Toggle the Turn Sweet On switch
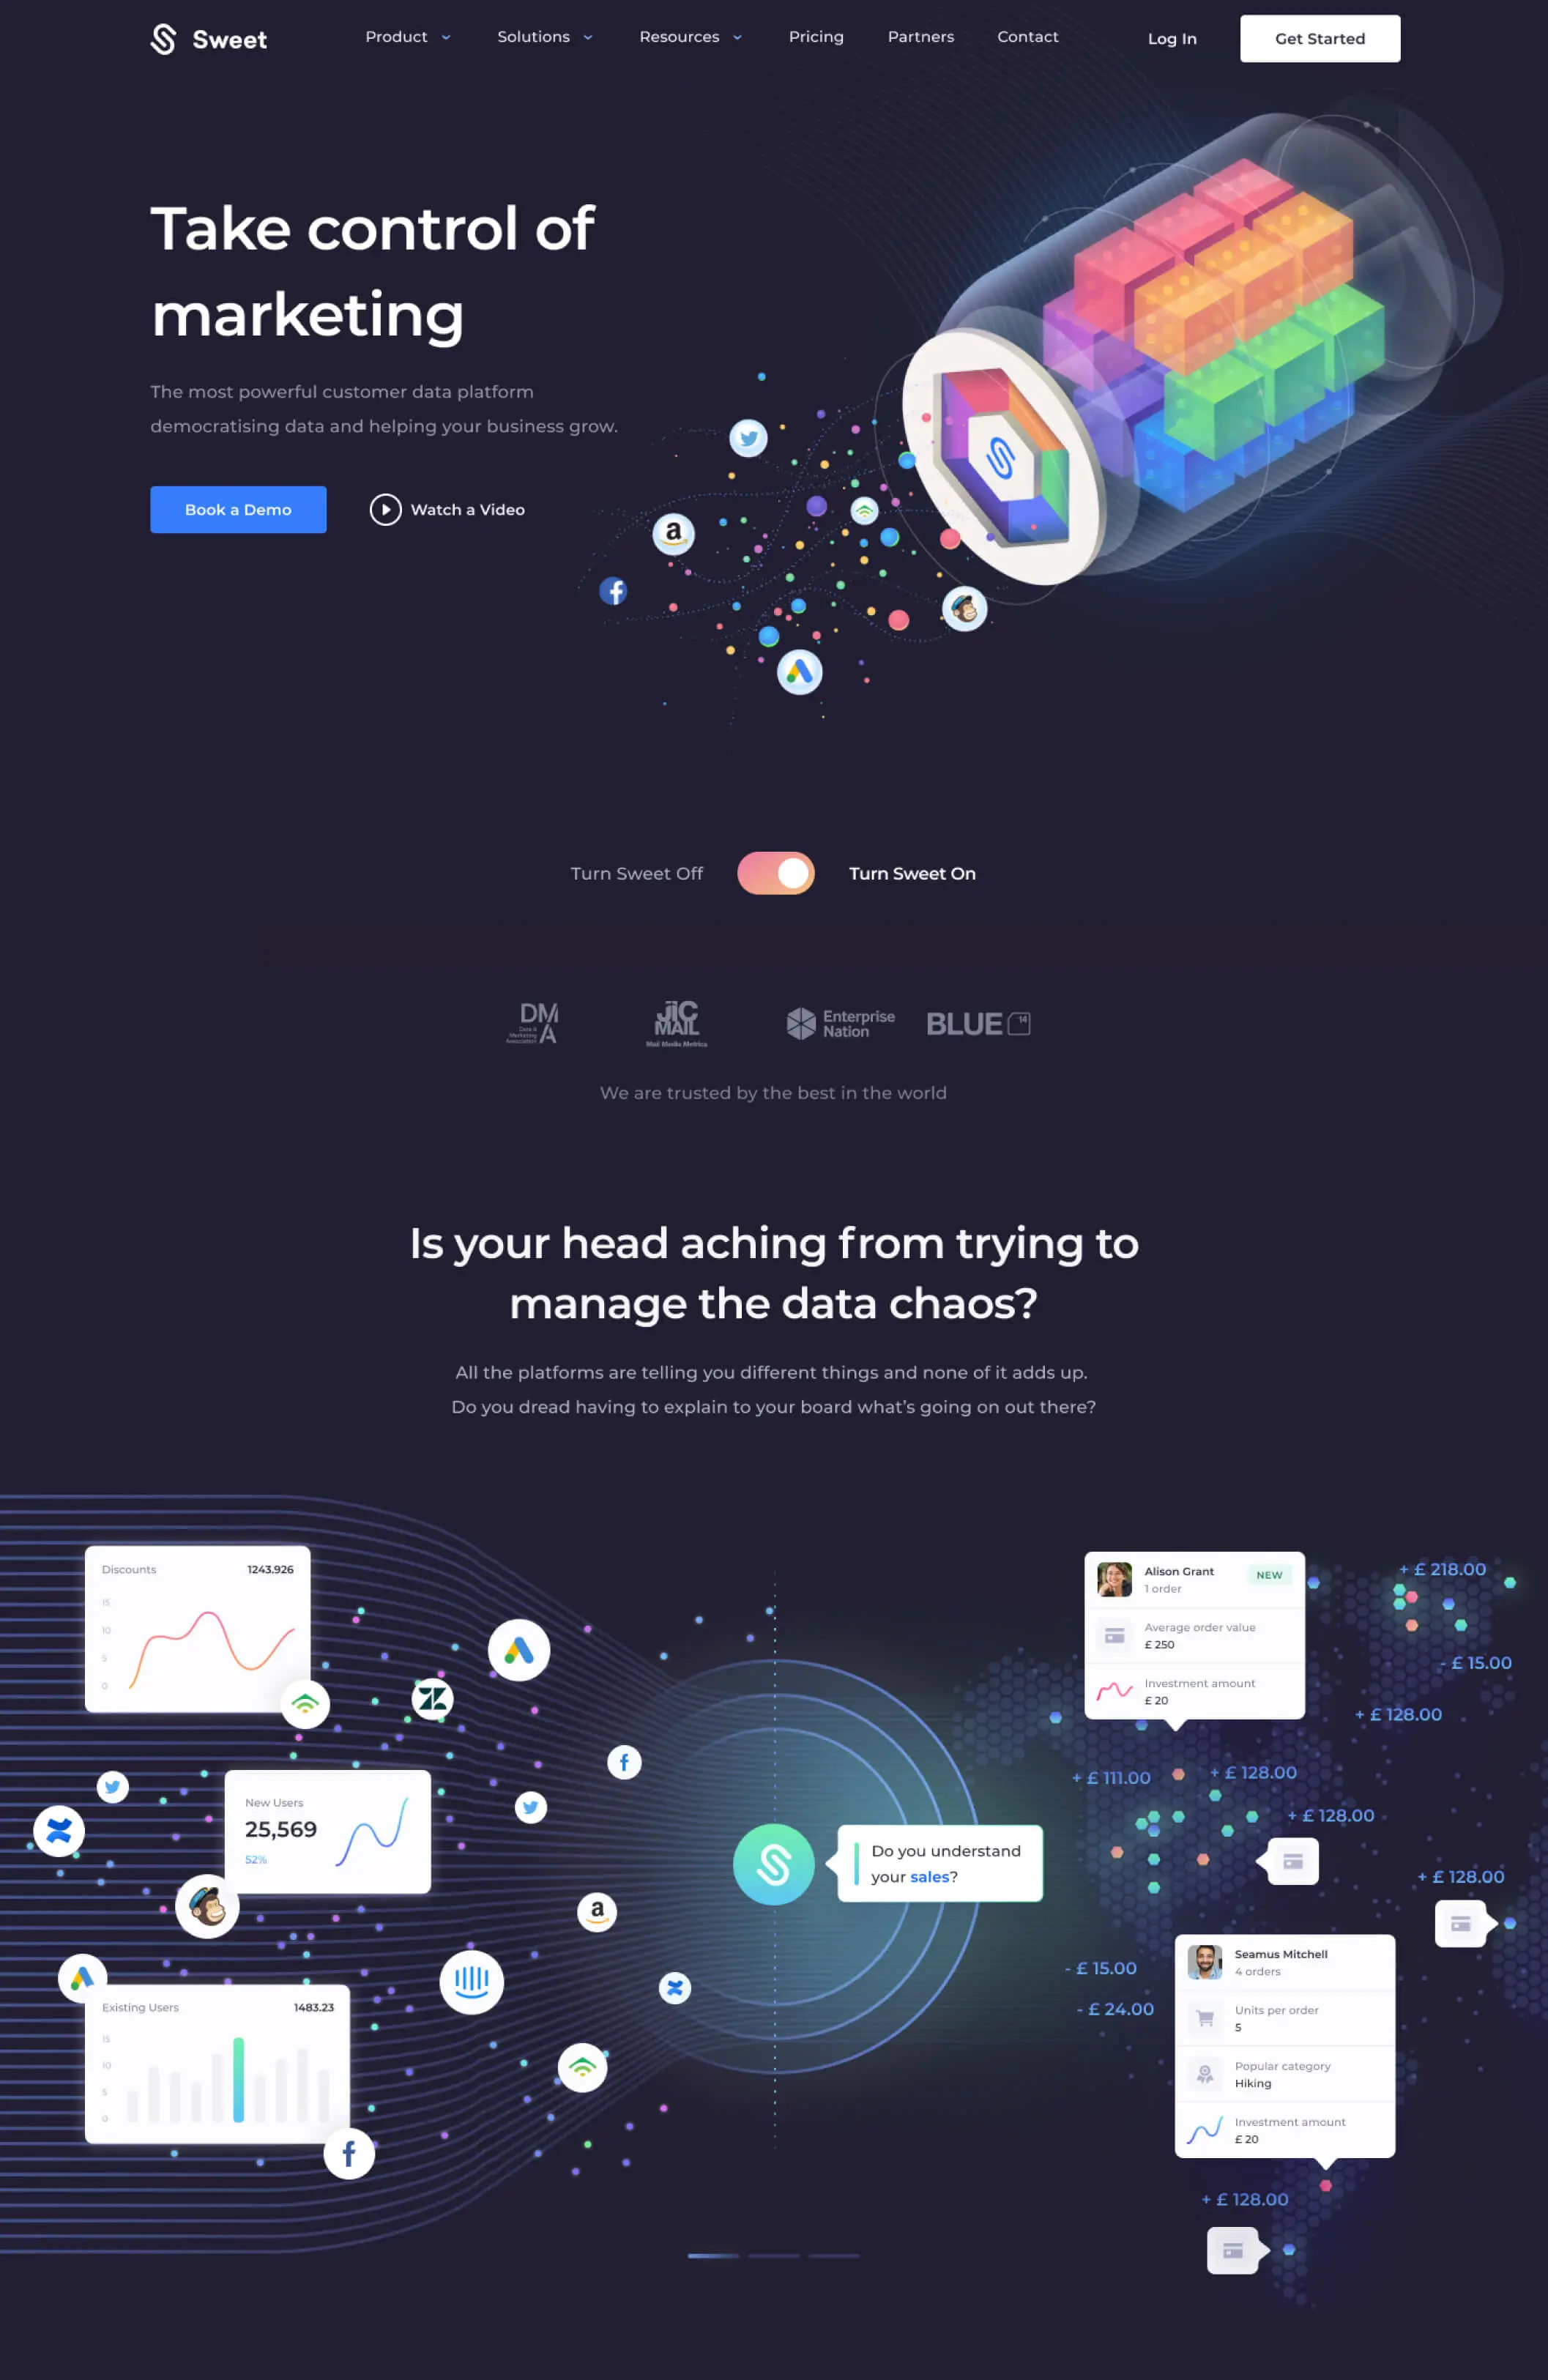Image resolution: width=1548 pixels, height=2380 pixels. (774, 873)
